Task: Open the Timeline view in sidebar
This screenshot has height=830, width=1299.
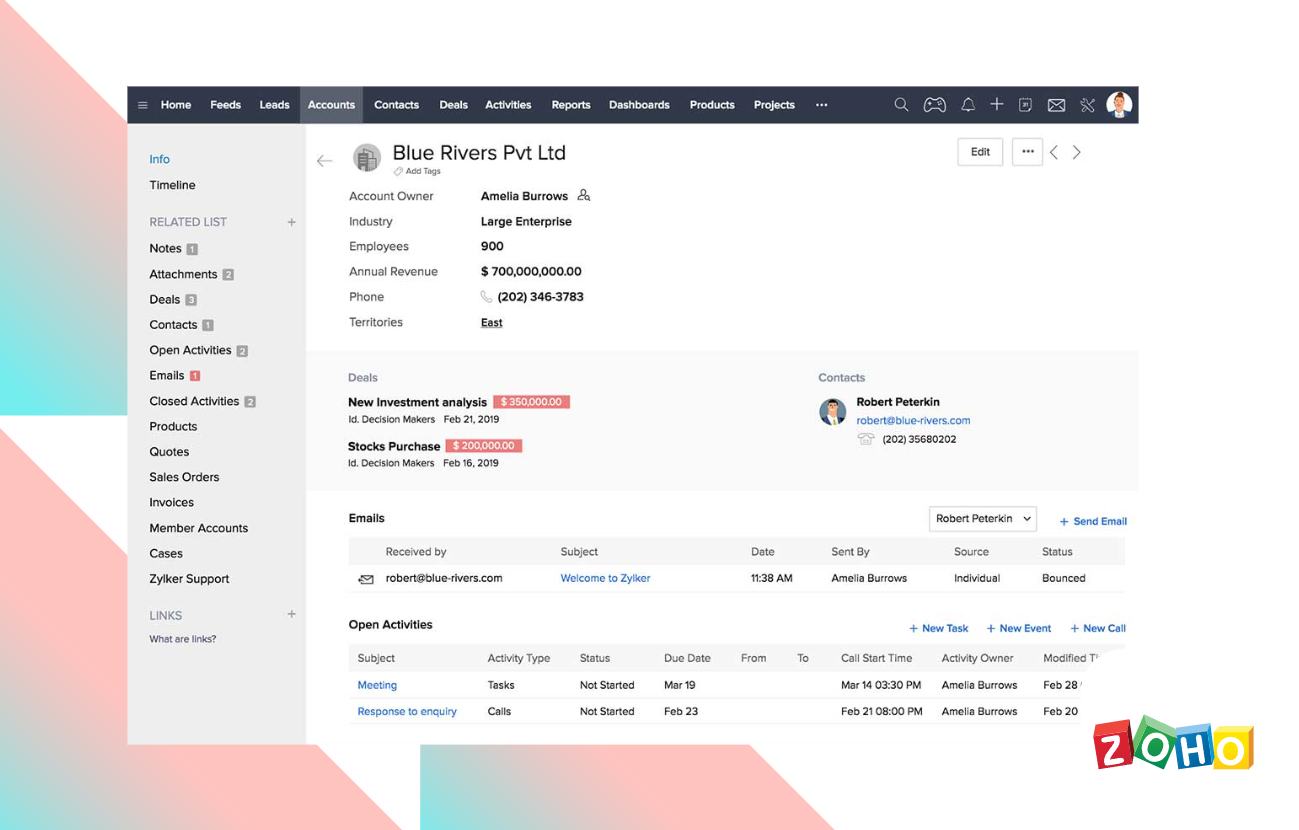Action: pos(172,185)
